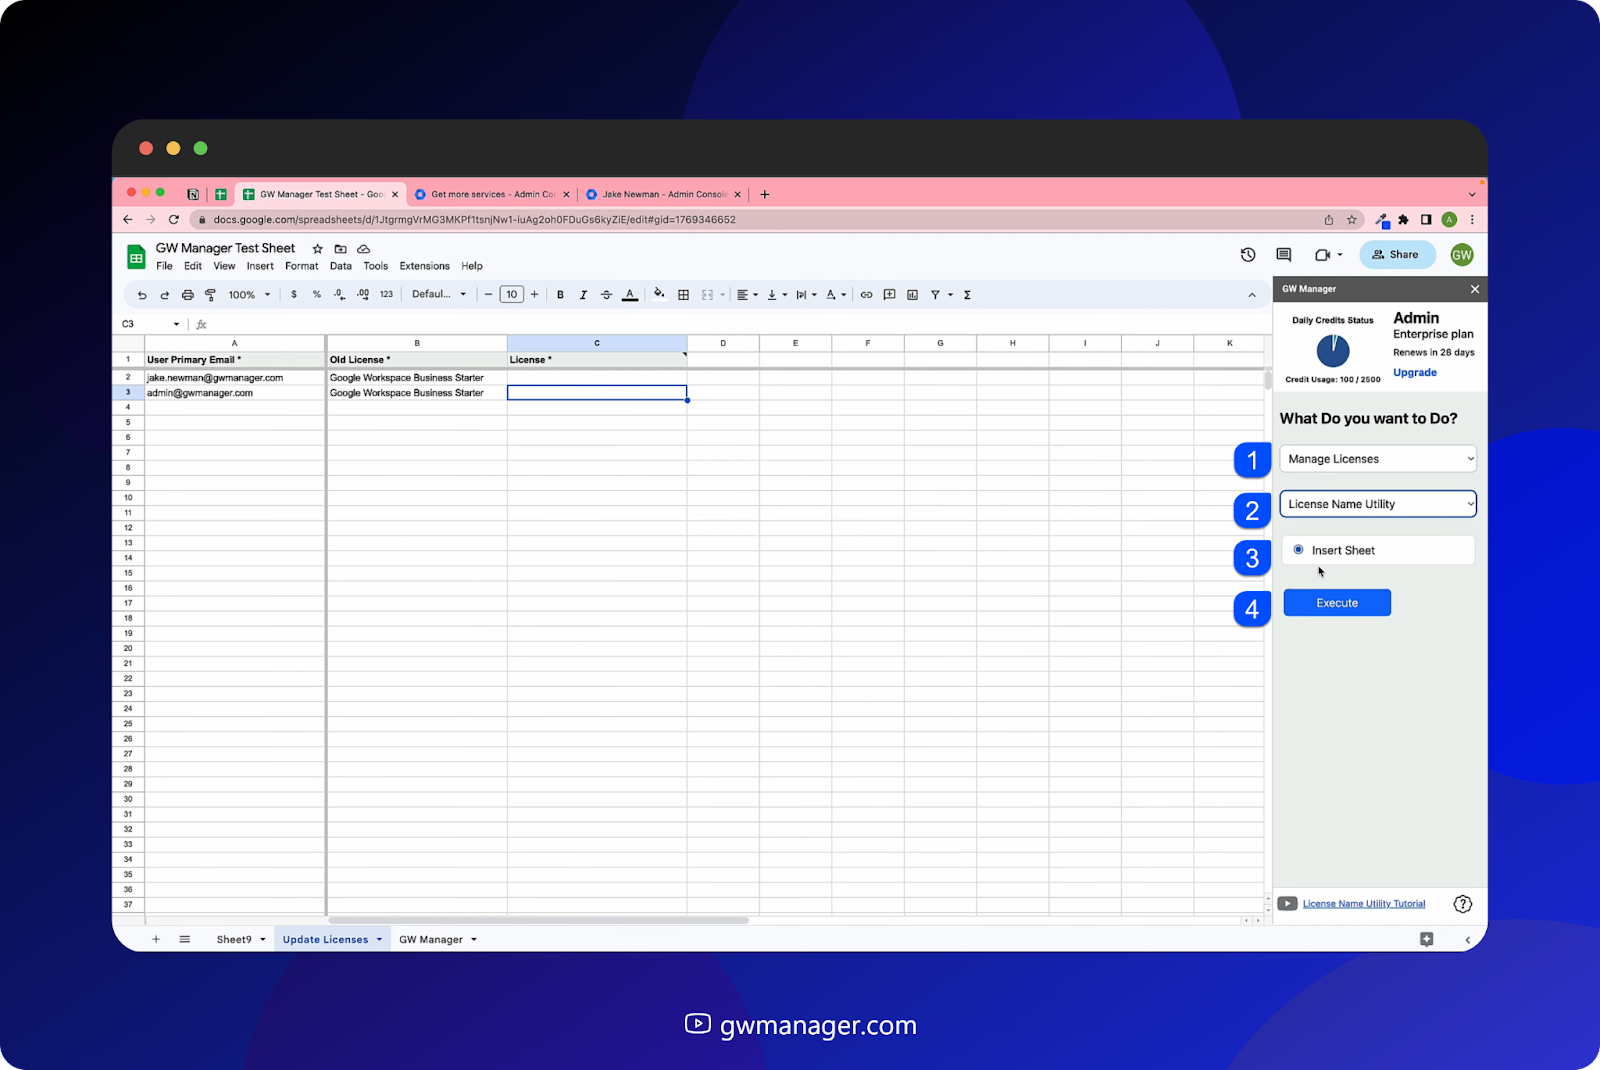Open License Name Utility dropdown
This screenshot has width=1600, height=1070.
point(1378,504)
